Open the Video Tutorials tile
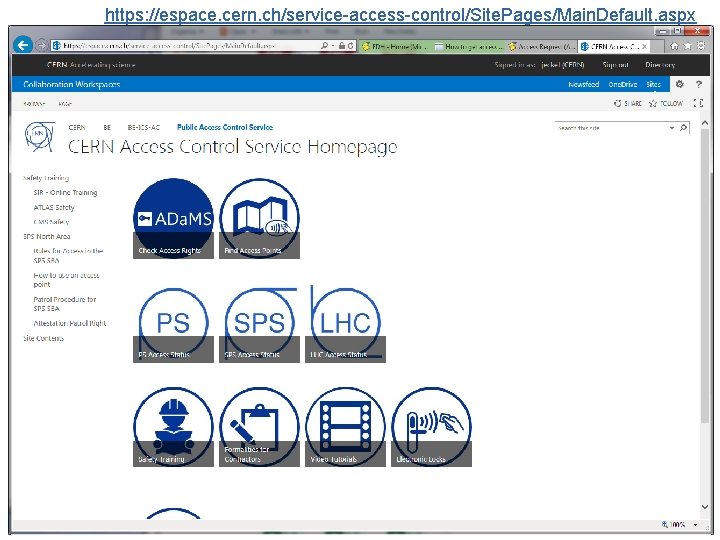This screenshot has height=540, width=720. pyautogui.click(x=345, y=427)
